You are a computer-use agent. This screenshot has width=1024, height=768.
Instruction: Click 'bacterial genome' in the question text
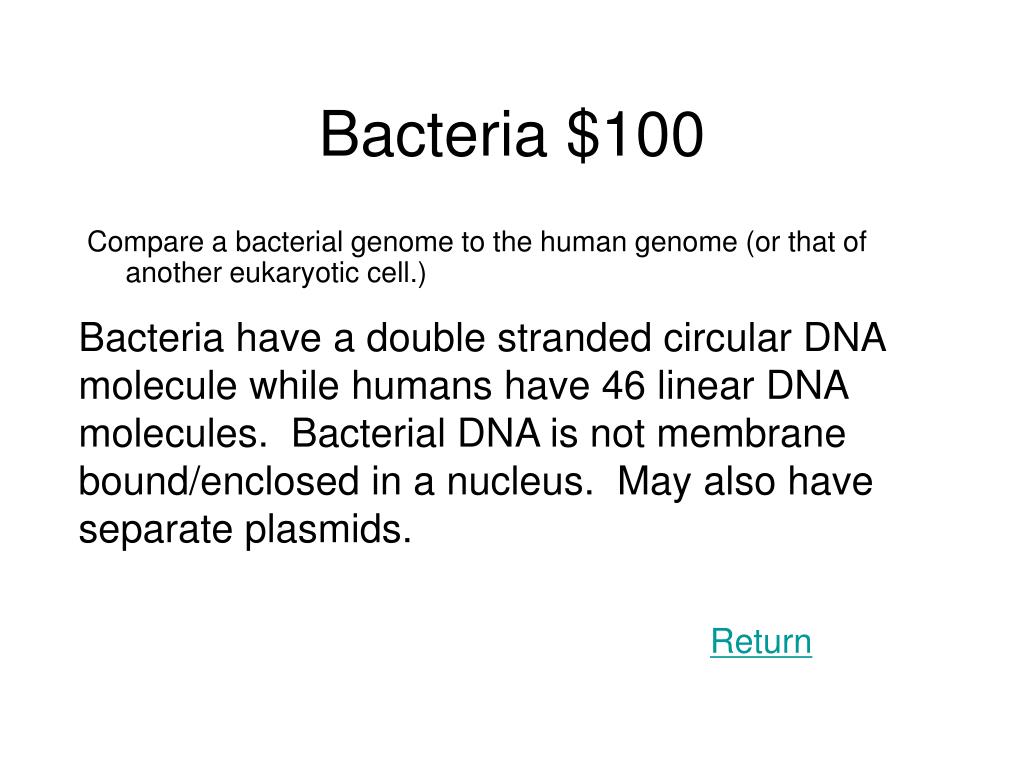344,242
